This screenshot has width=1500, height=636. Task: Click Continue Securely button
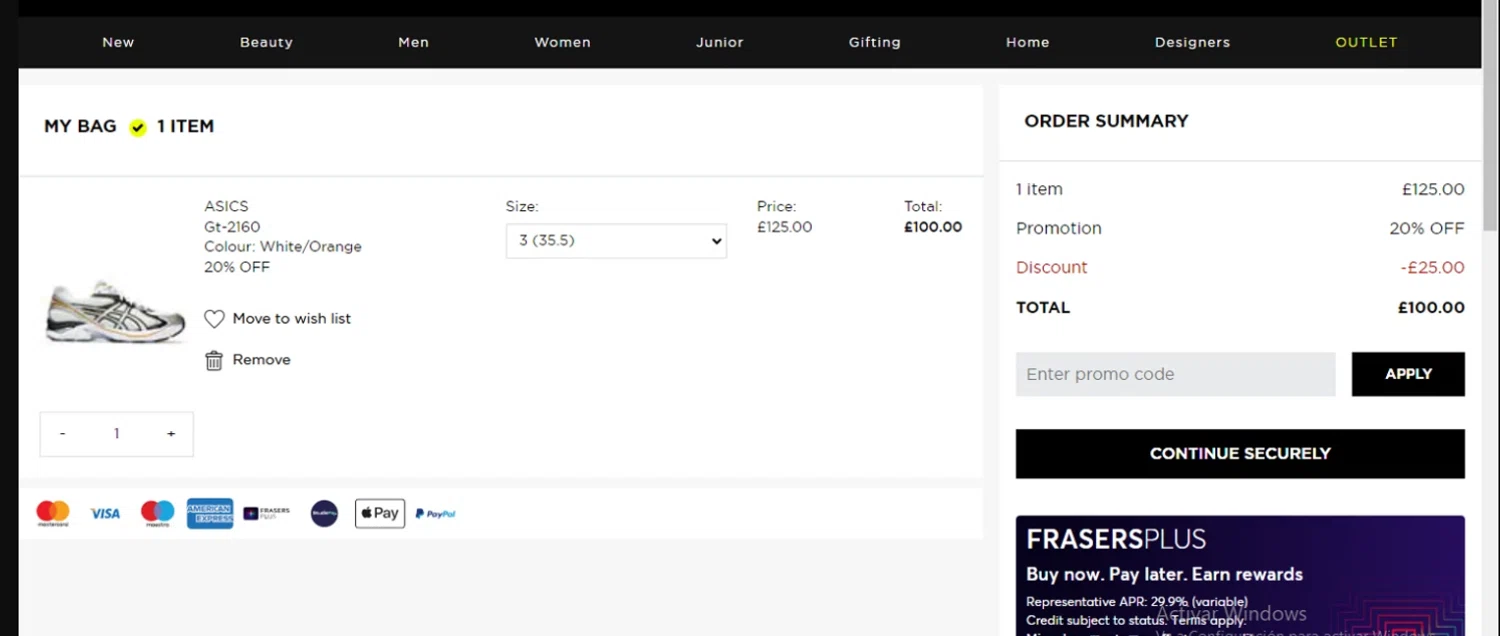click(x=1240, y=454)
